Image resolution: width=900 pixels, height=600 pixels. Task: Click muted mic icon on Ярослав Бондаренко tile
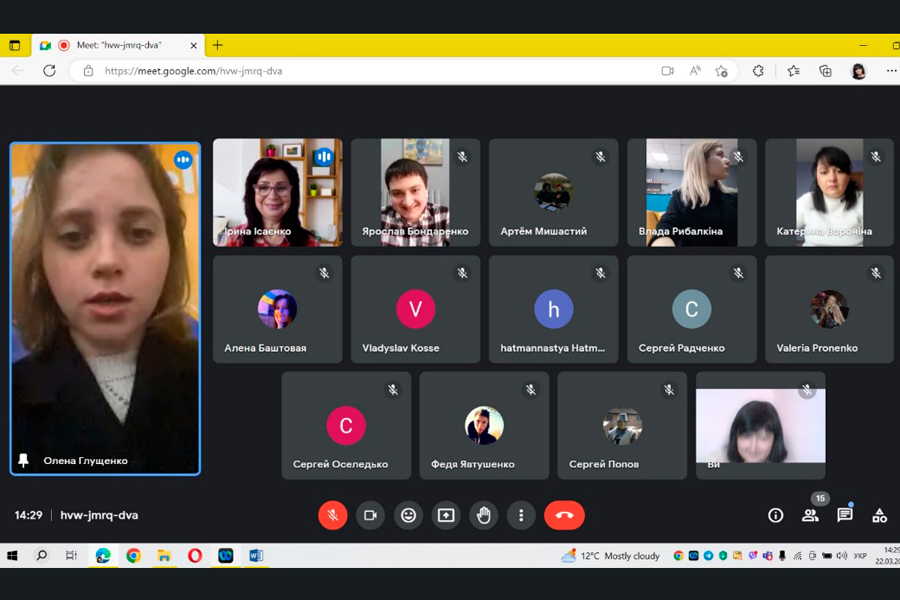(x=462, y=156)
